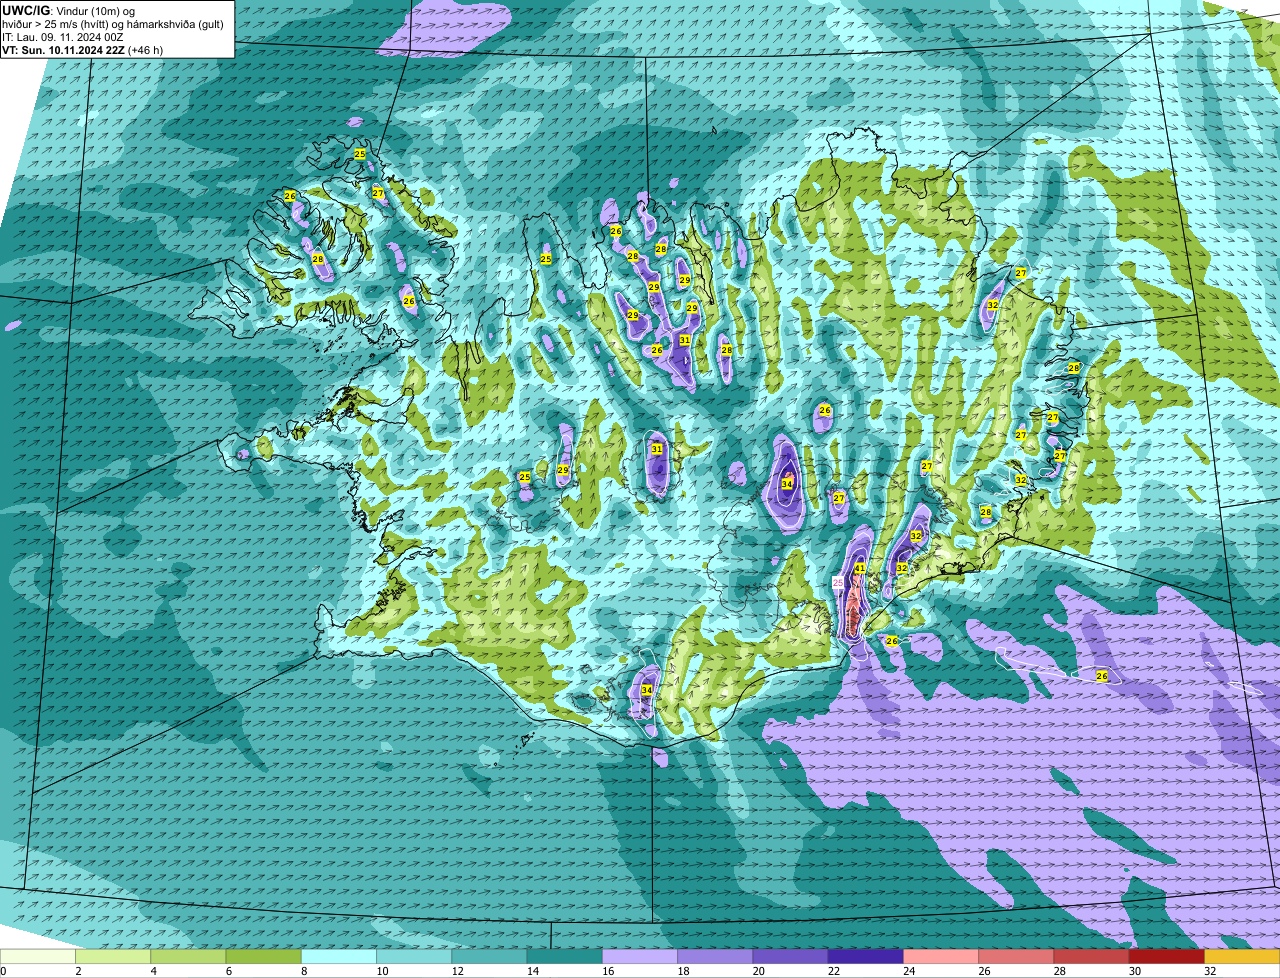Pick the dark teal swatch between 14 and 16
1280x978 pixels.
coord(565,956)
